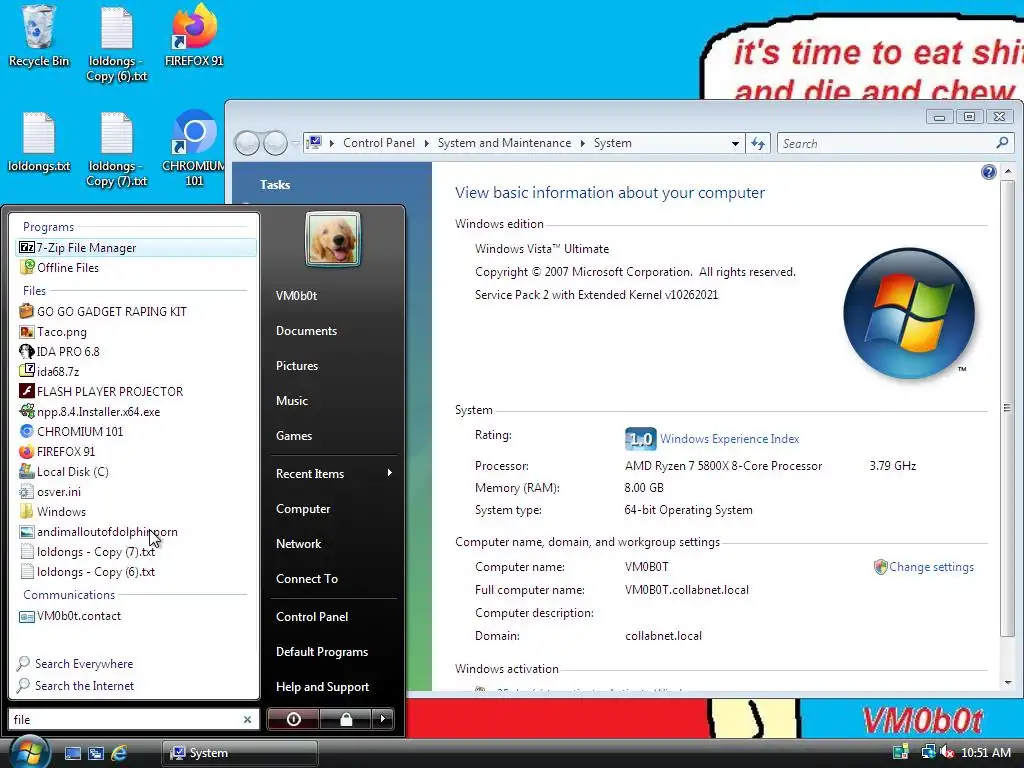The width and height of the screenshot is (1024, 768).
Task: Open Connect To from Start menu
Action: point(307,579)
